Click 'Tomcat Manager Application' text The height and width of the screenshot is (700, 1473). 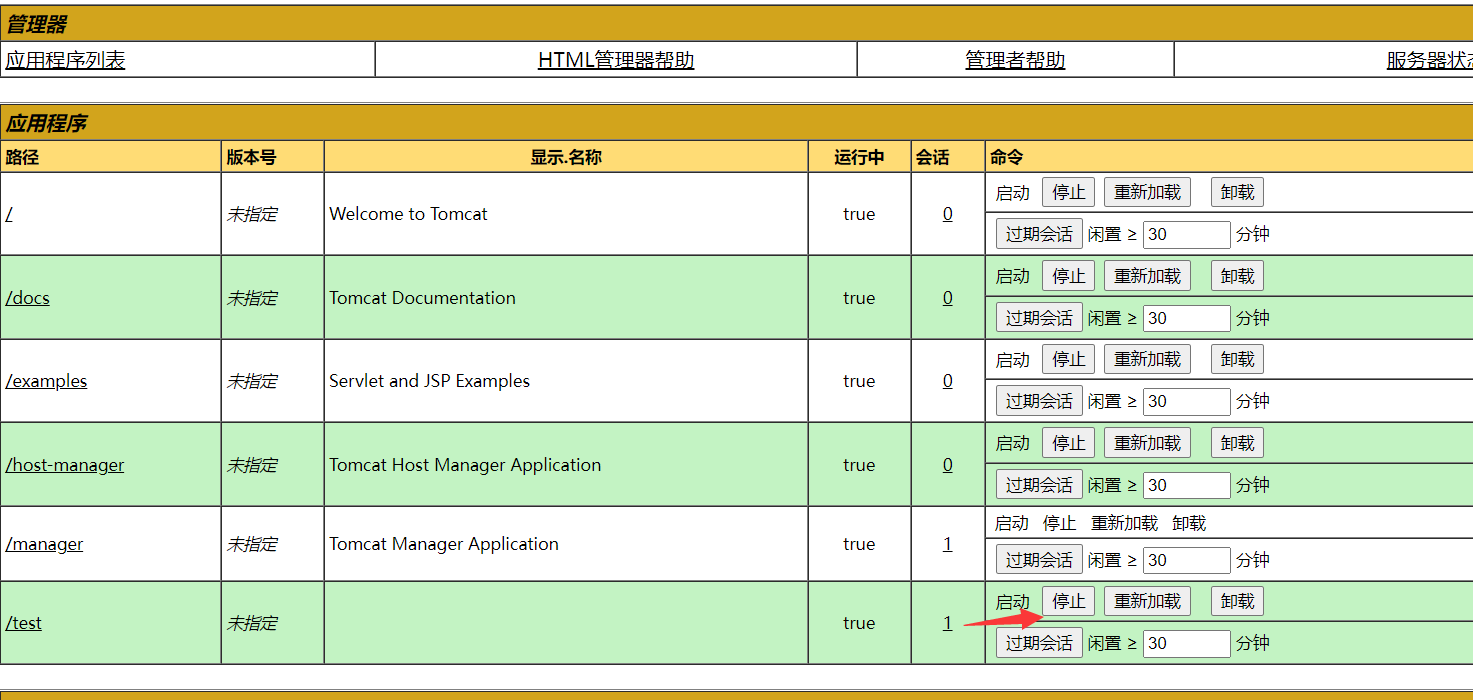pyautogui.click(x=444, y=544)
